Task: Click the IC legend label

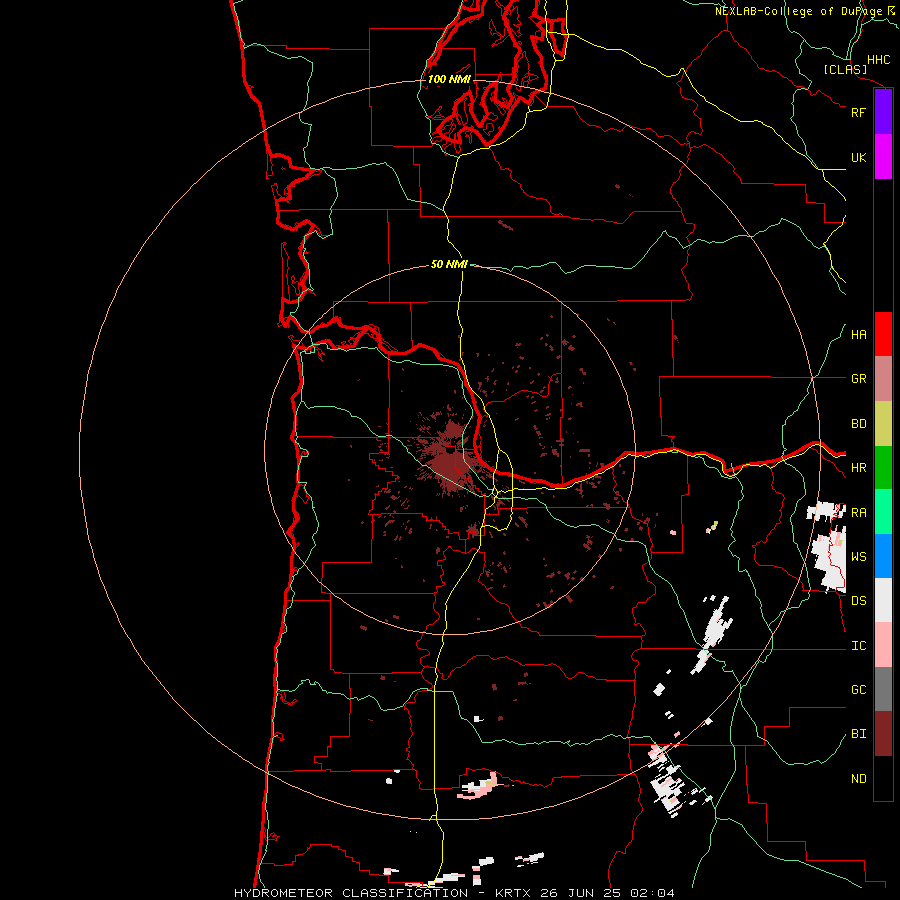Action: 858,646
